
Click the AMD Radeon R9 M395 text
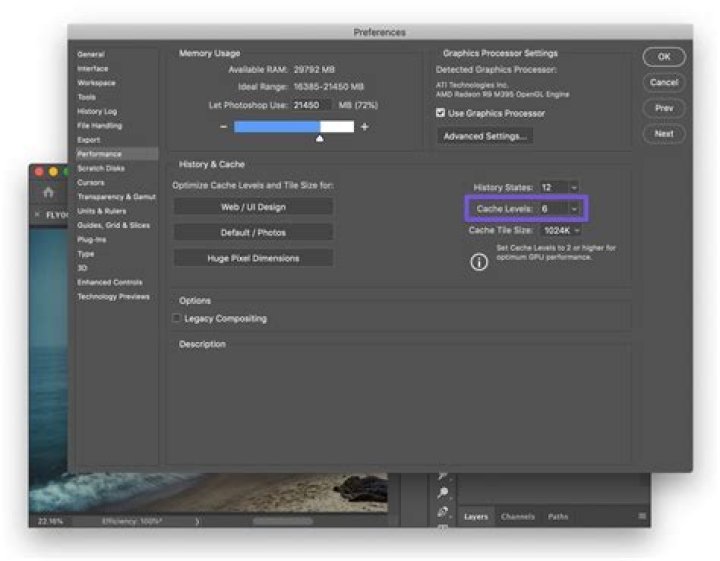(x=502, y=94)
